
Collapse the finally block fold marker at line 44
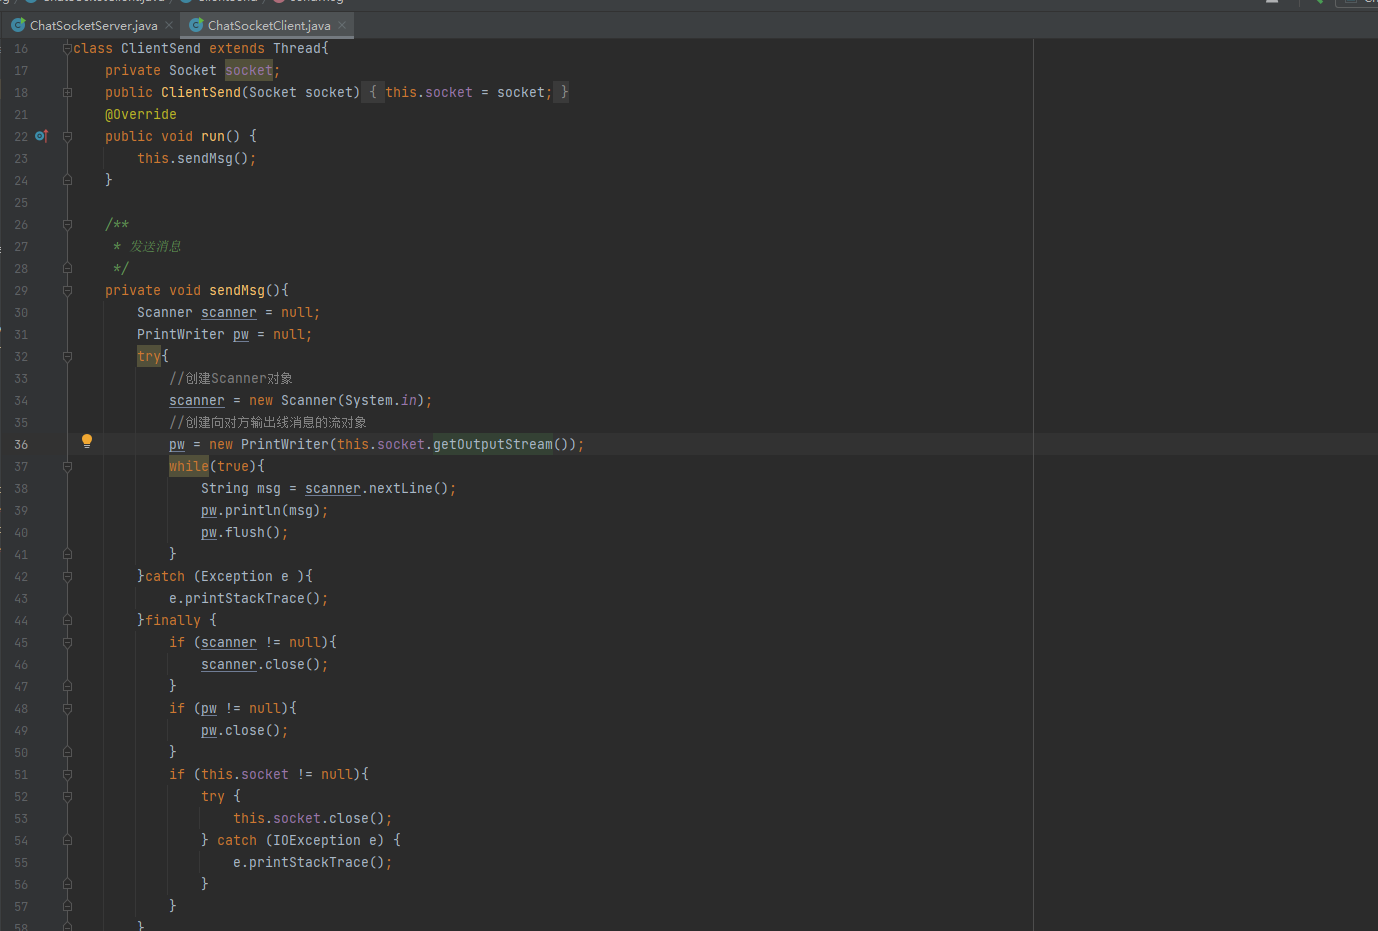(x=67, y=620)
